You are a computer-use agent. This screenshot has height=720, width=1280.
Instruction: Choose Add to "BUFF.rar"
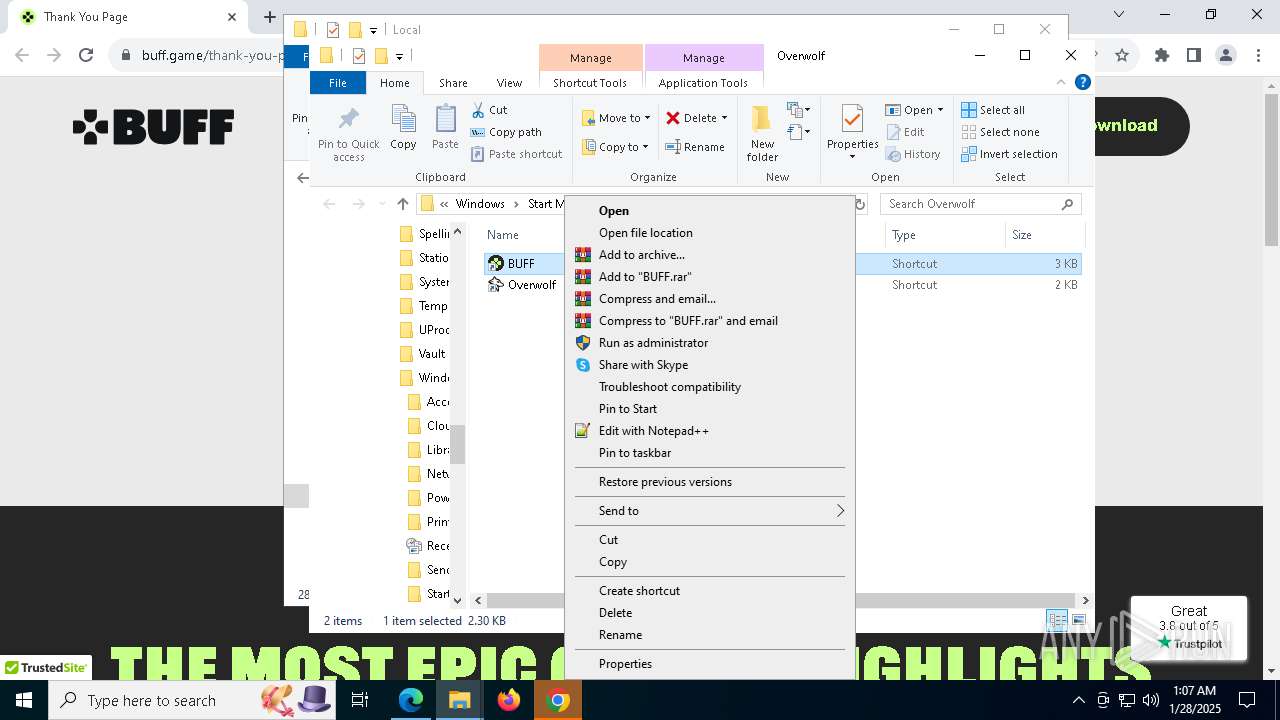point(710,277)
